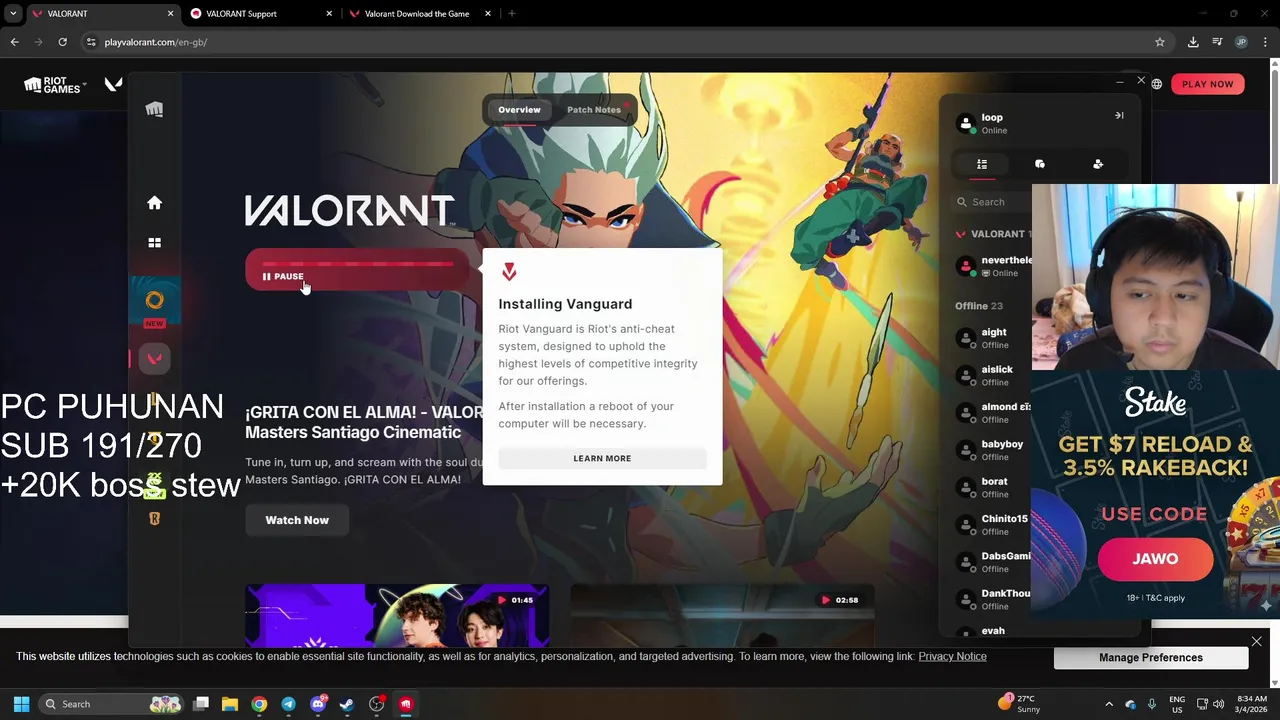Open OBS Studio from taskbar

point(376,704)
